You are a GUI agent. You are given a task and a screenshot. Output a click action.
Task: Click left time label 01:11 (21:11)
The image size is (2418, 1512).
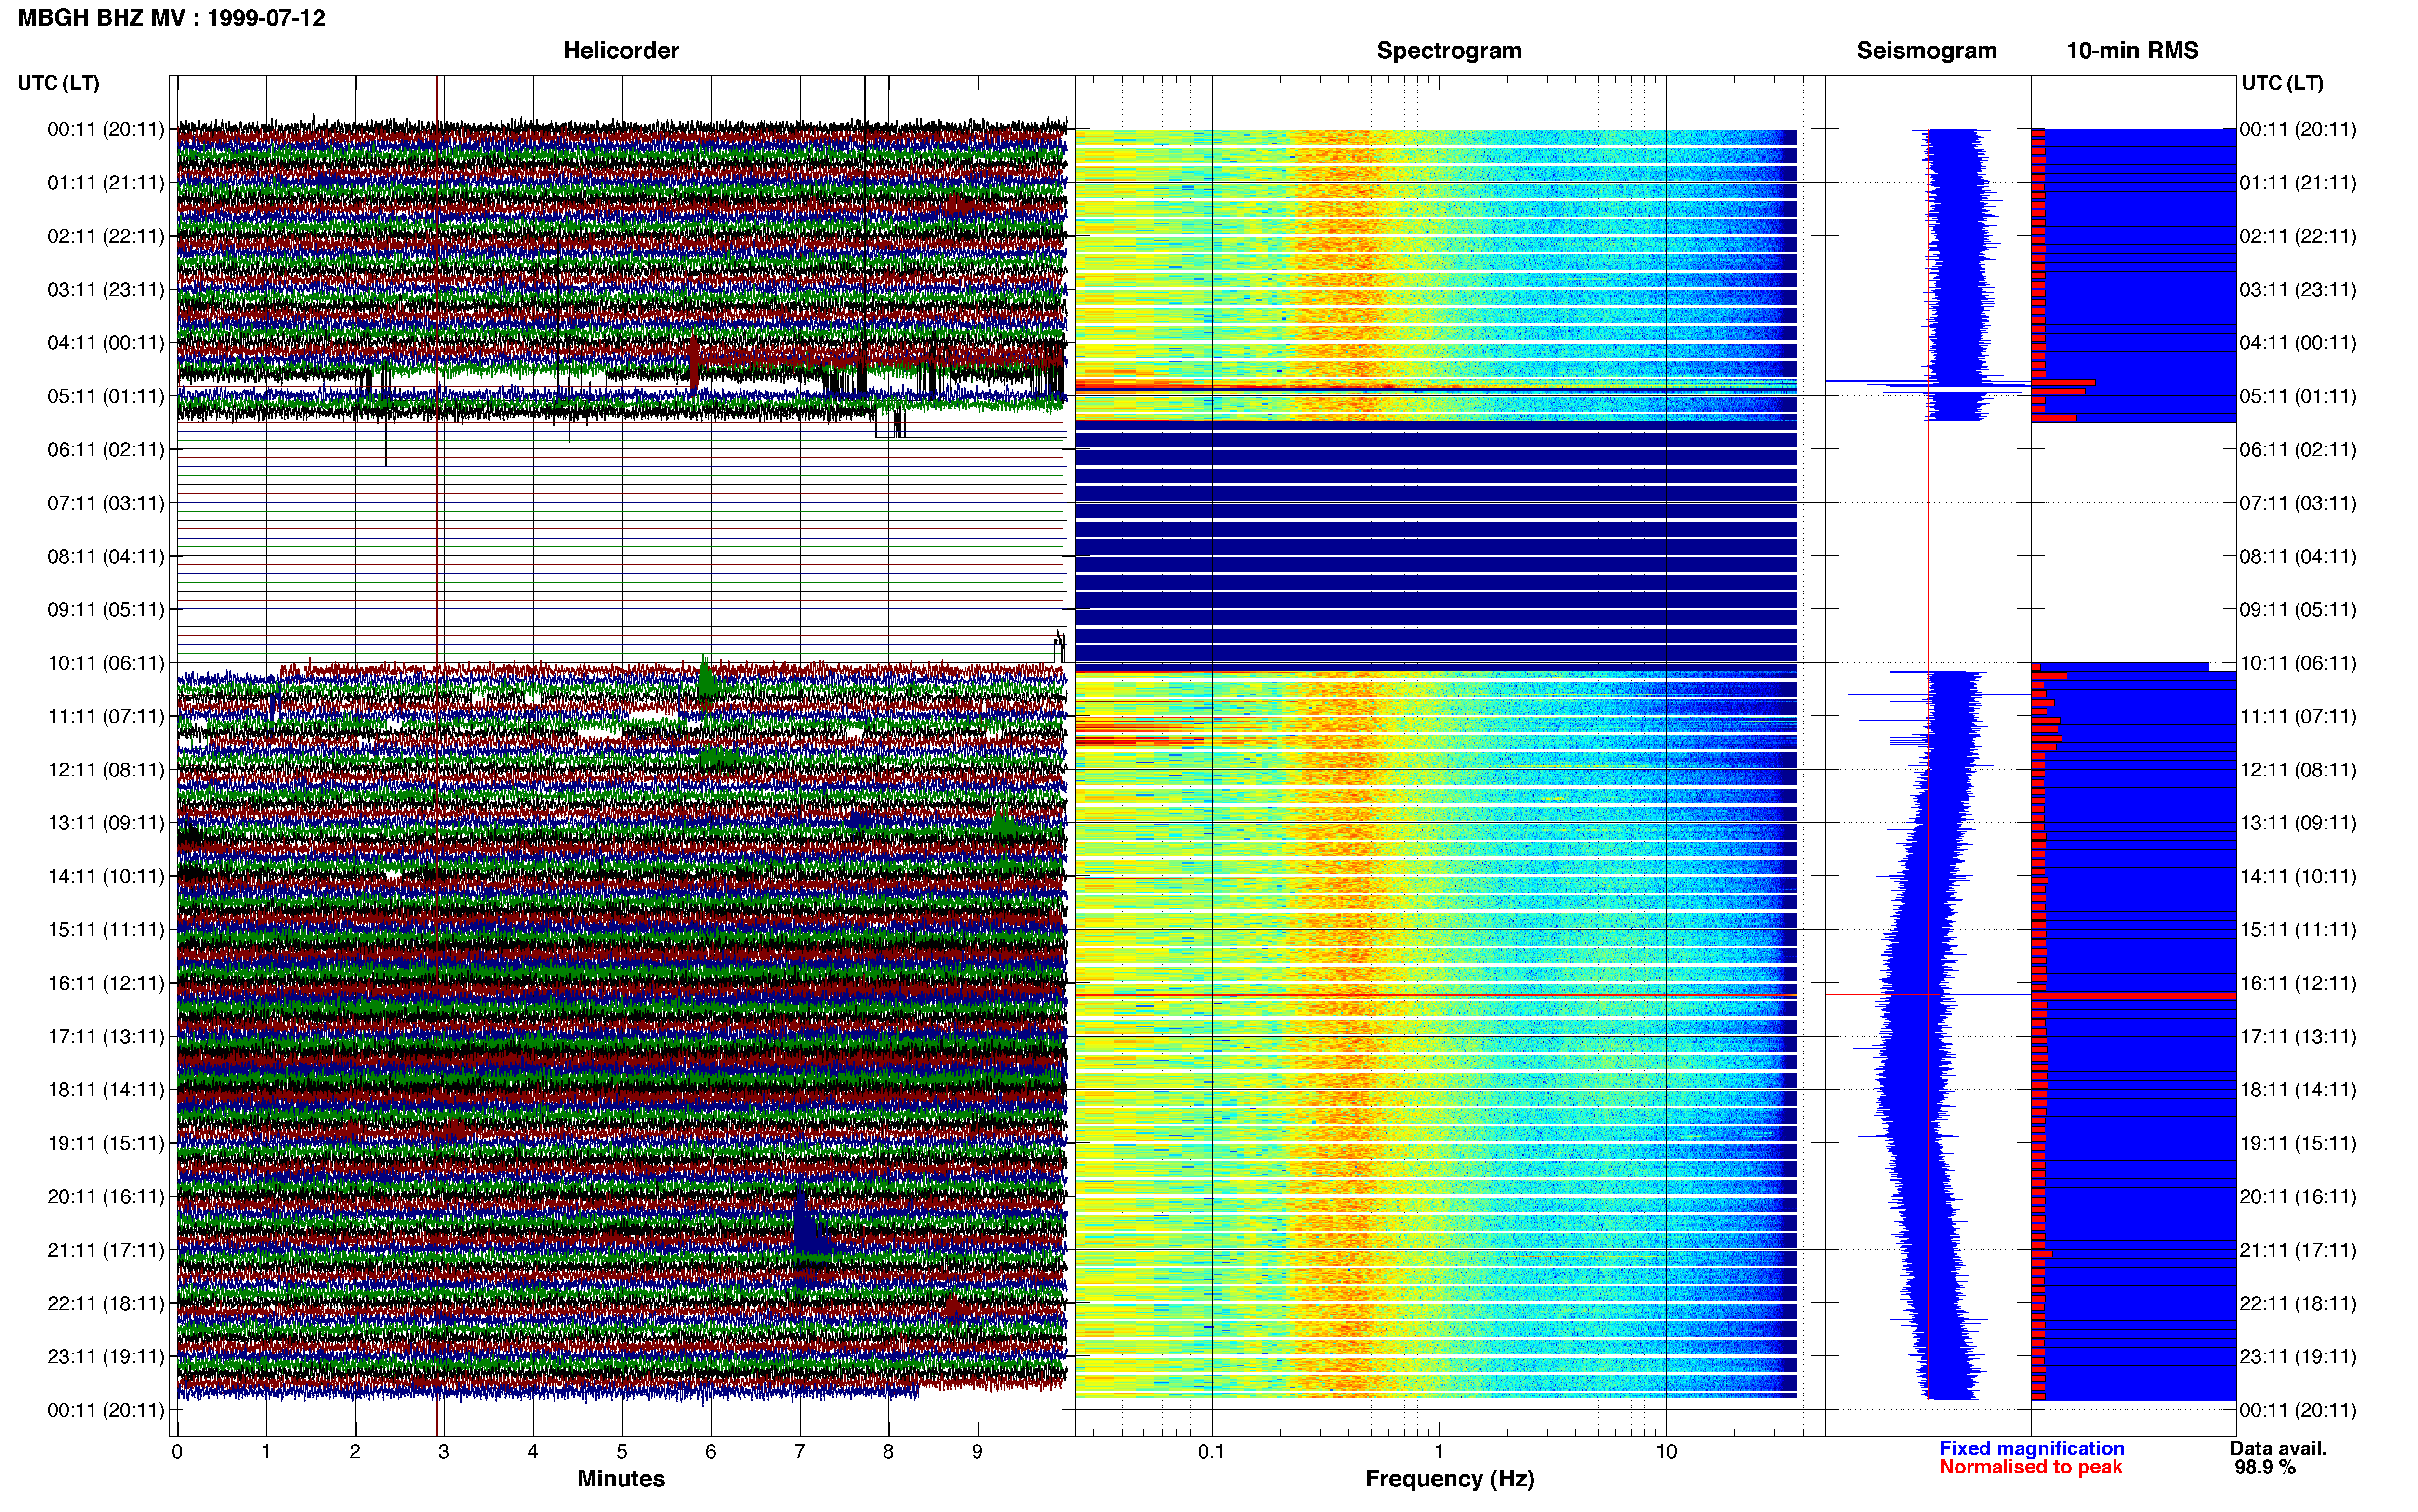[x=106, y=182]
